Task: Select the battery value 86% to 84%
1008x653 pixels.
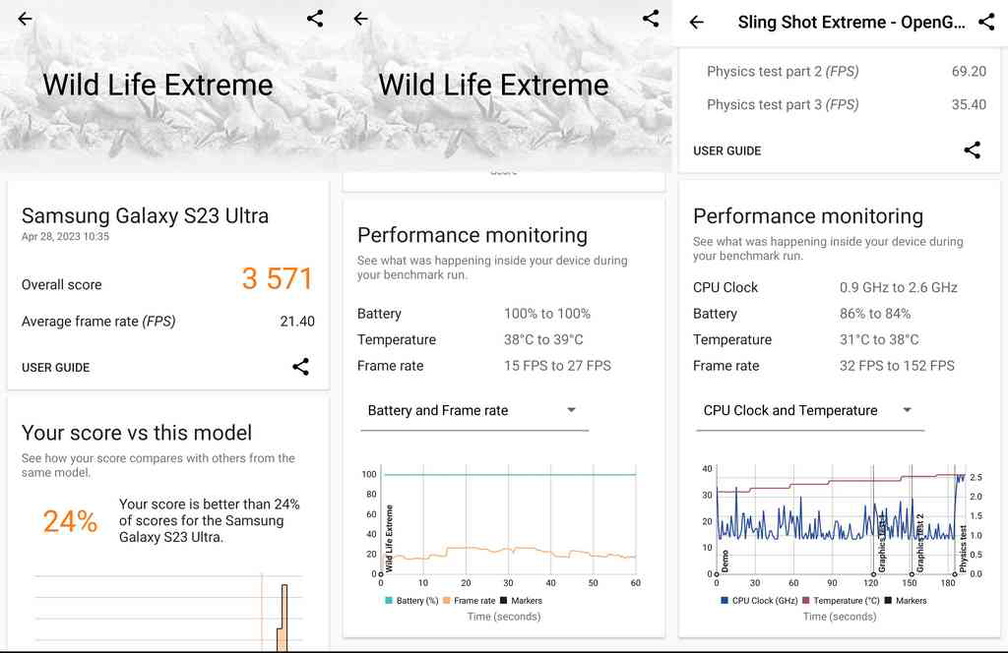Action: (875, 314)
